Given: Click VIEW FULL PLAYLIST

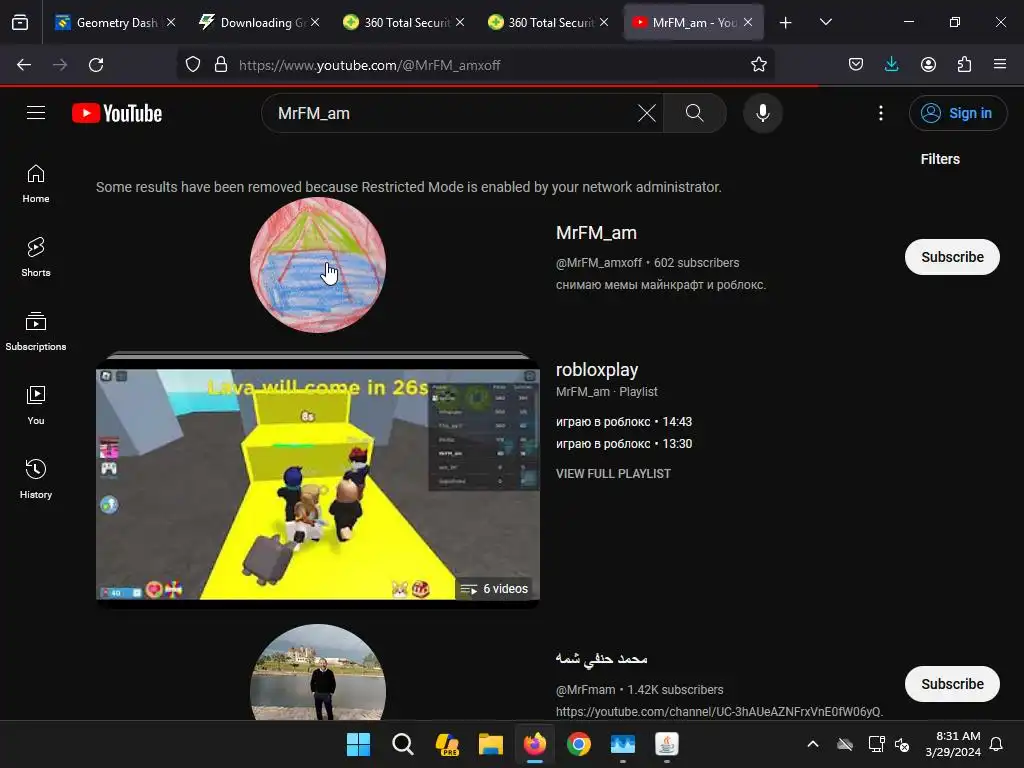Looking at the screenshot, I should (x=613, y=473).
